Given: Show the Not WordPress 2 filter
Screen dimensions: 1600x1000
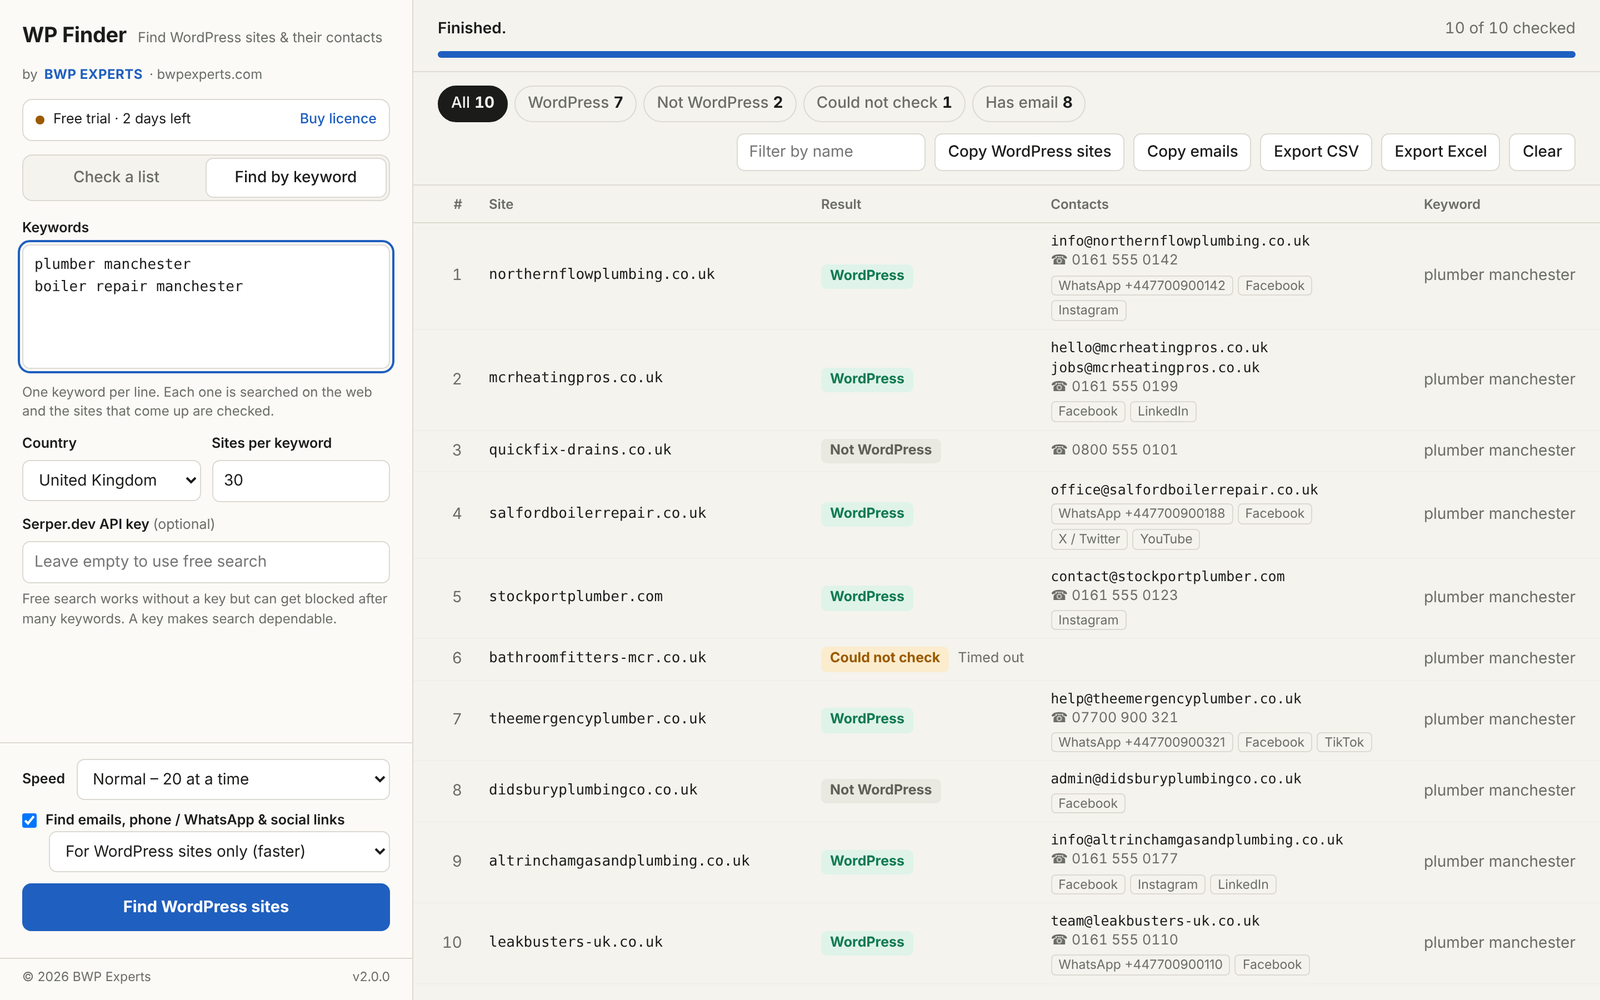Looking at the screenshot, I should click(x=720, y=103).
